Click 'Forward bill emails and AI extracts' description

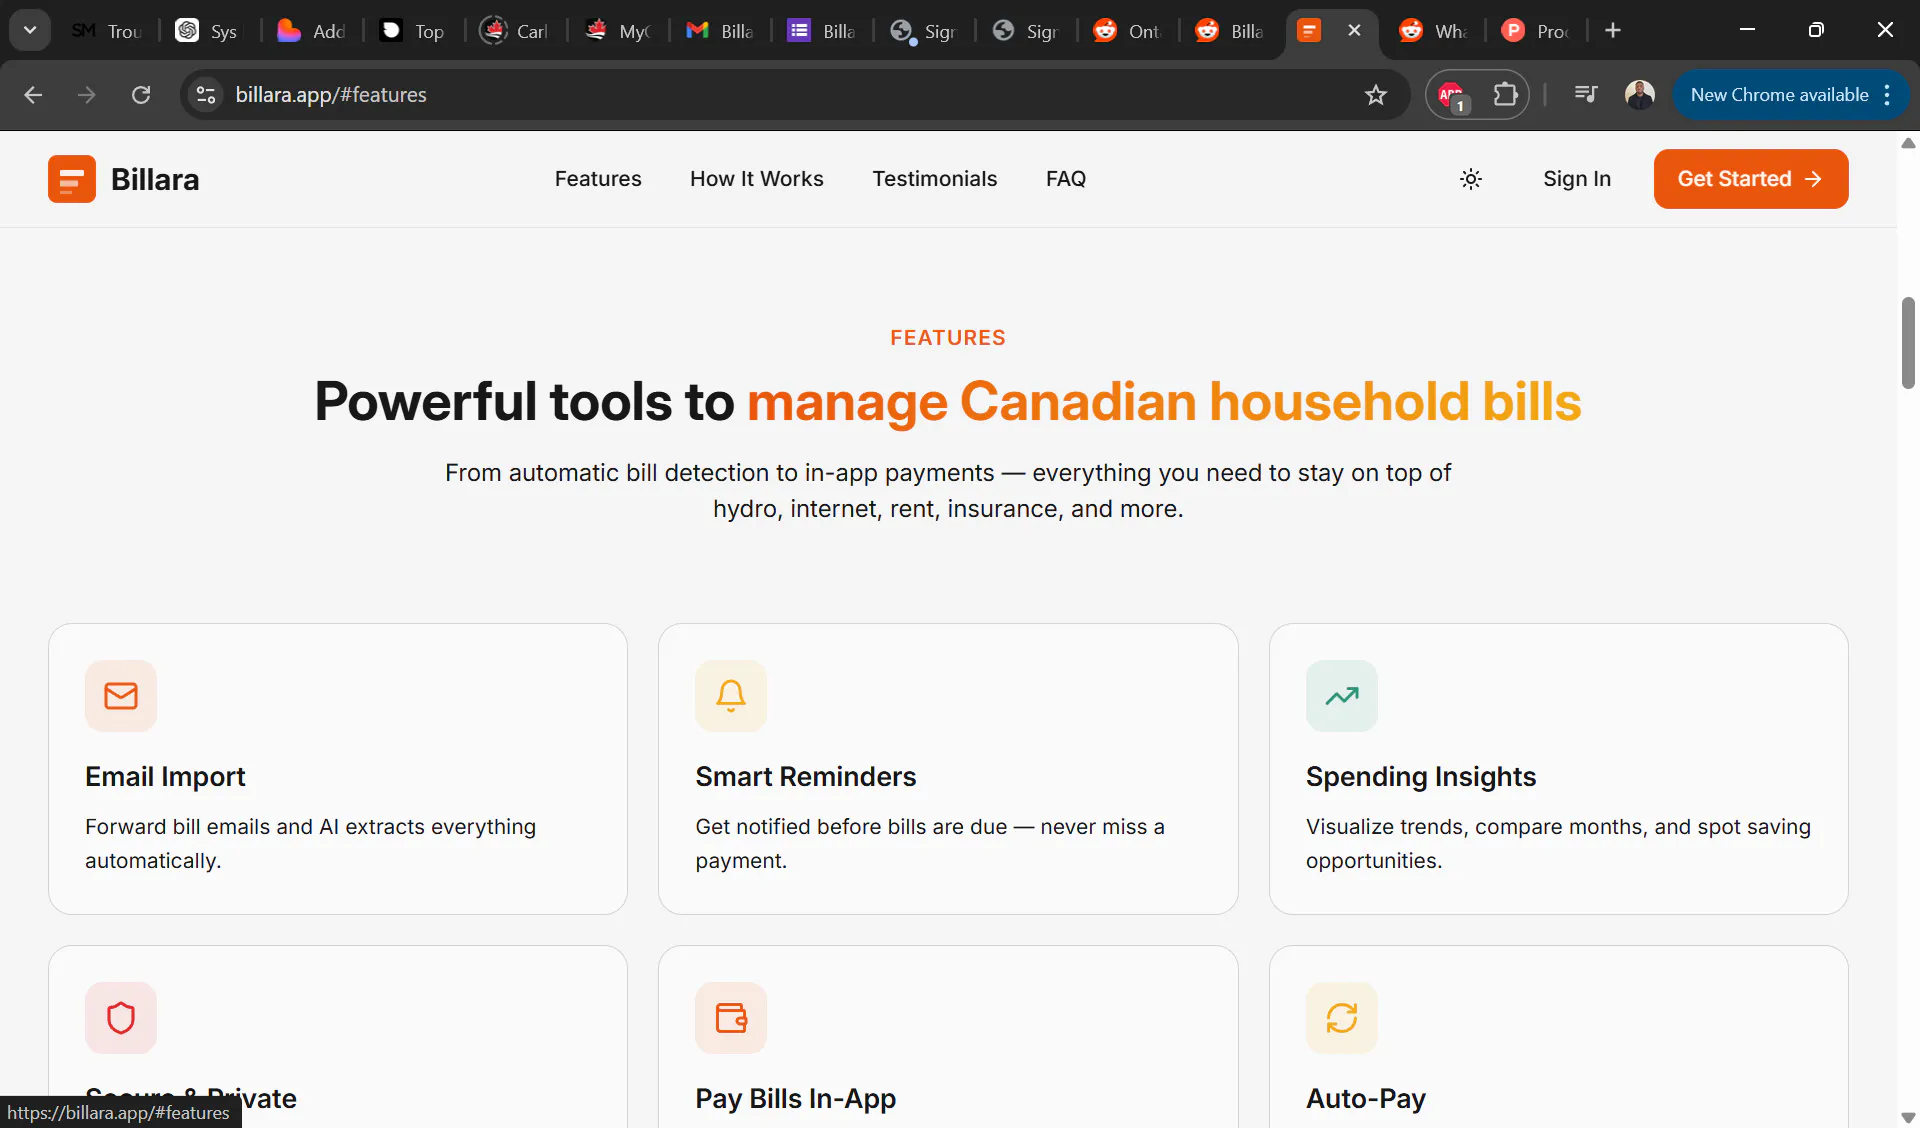(x=311, y=844)
